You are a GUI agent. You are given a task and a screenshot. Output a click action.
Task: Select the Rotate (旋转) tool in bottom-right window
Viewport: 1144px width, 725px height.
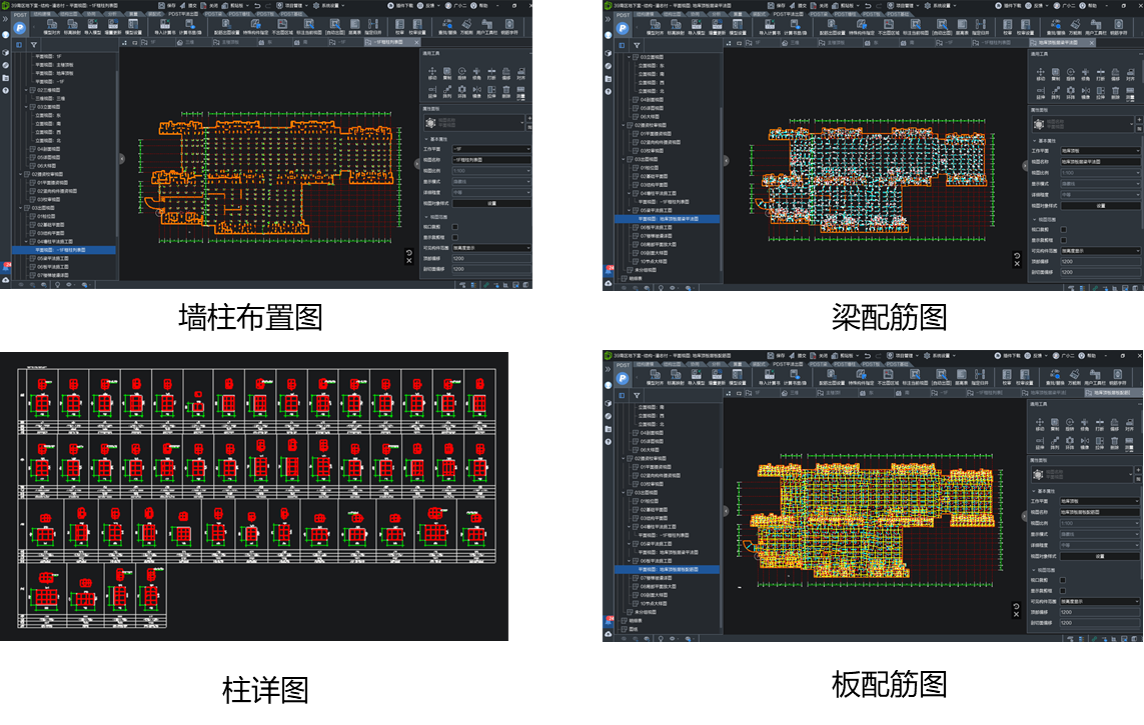tap(1071, 424)
